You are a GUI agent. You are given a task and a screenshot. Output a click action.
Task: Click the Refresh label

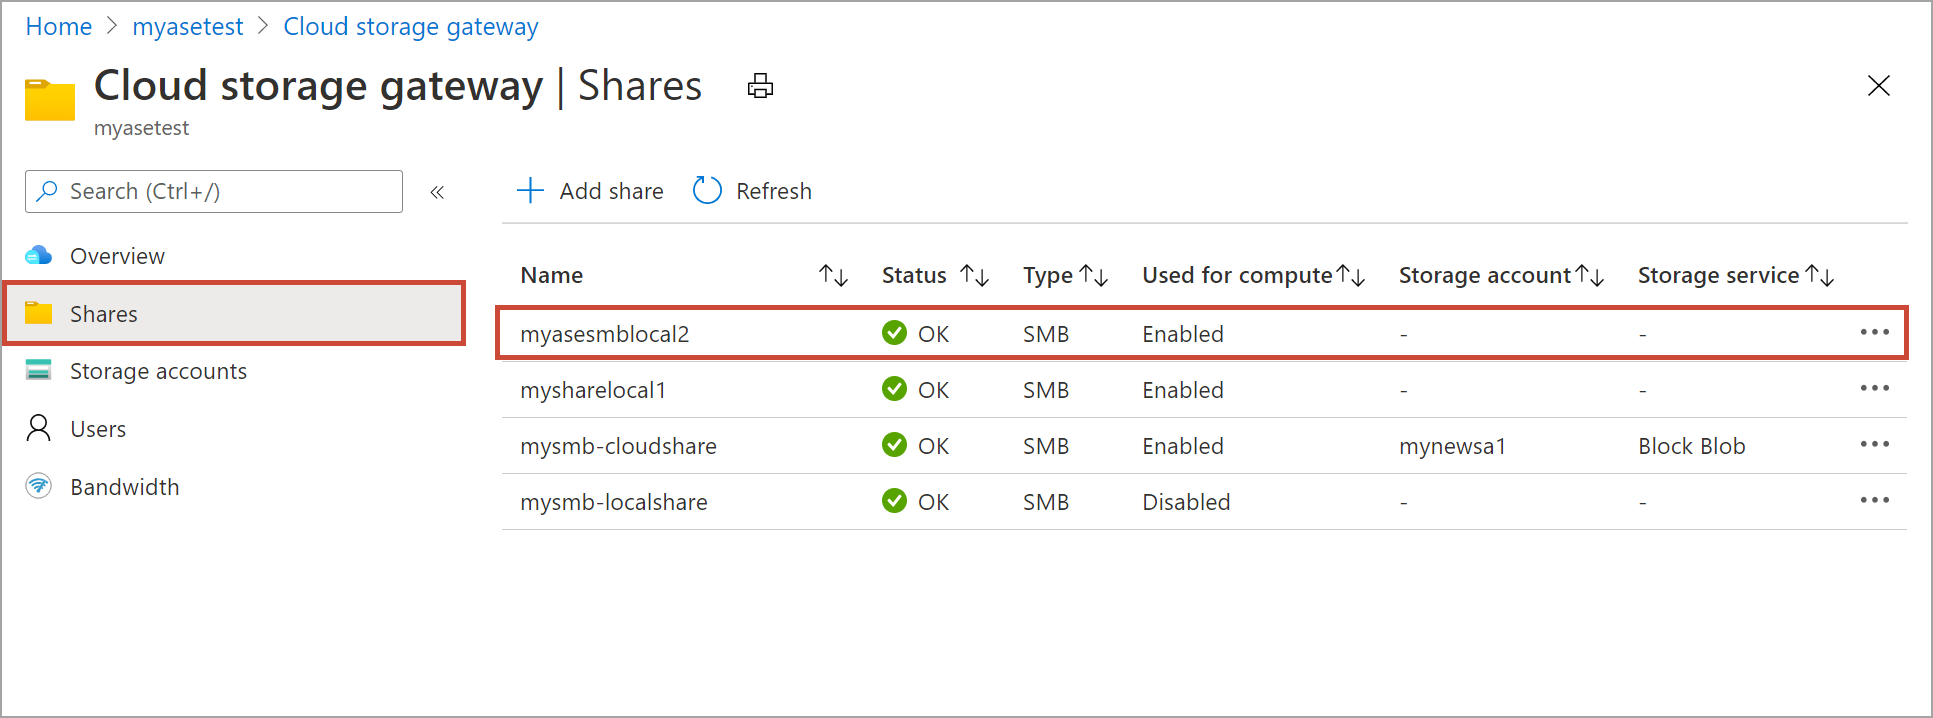(774, 191)
